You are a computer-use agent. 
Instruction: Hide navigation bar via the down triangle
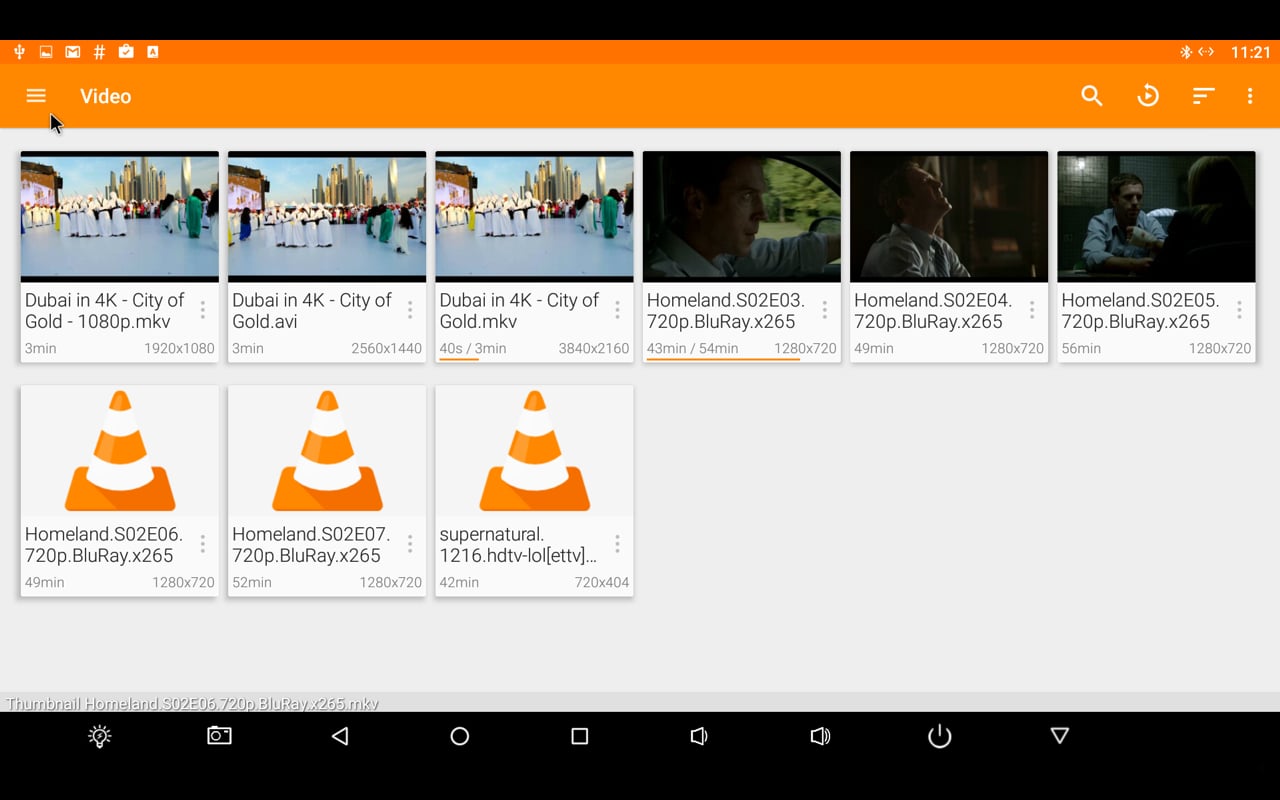tap(1059, 736)
